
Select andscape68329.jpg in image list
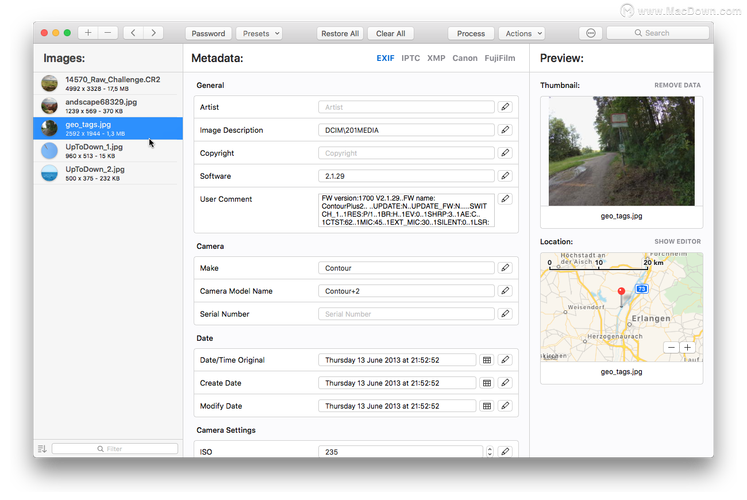[108, 106]
